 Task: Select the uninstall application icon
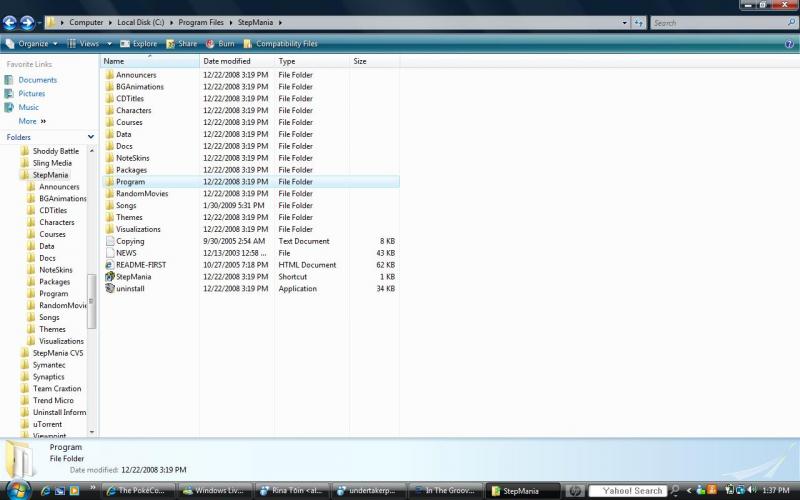110,288
